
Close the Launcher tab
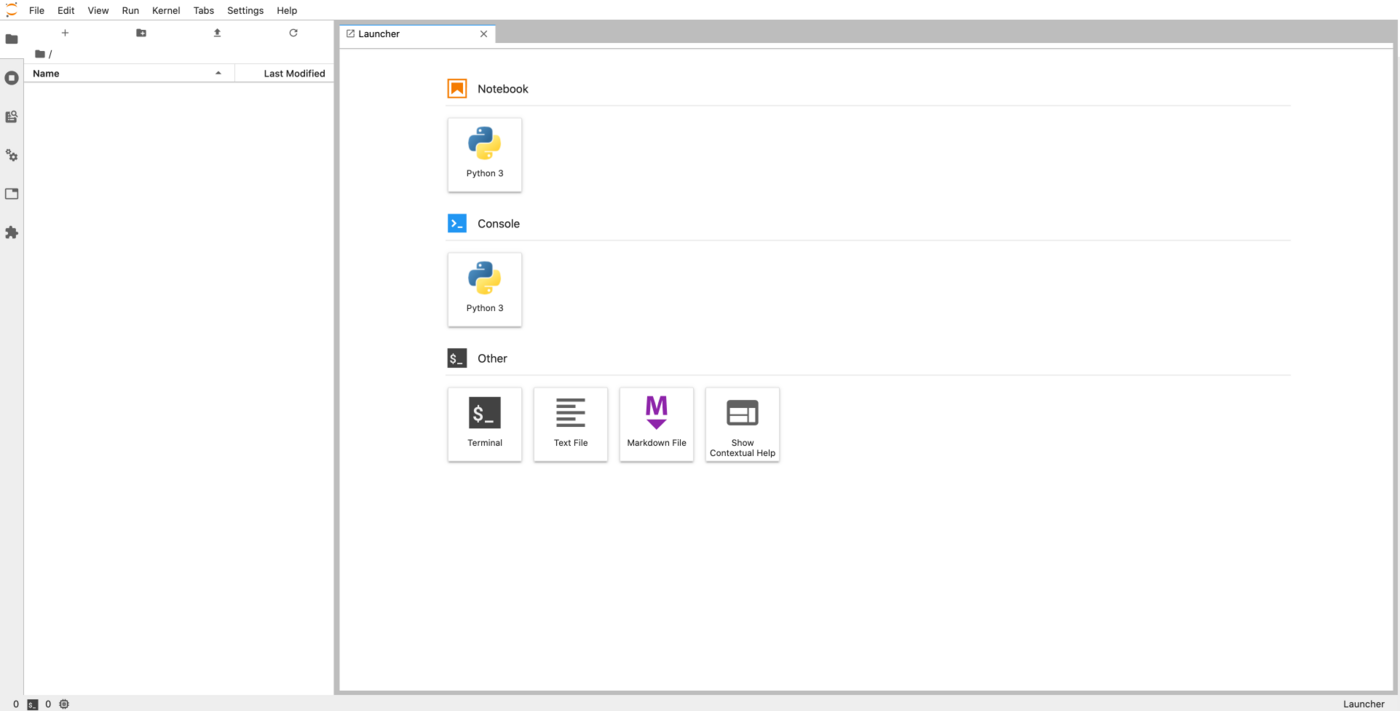[484, 34]
